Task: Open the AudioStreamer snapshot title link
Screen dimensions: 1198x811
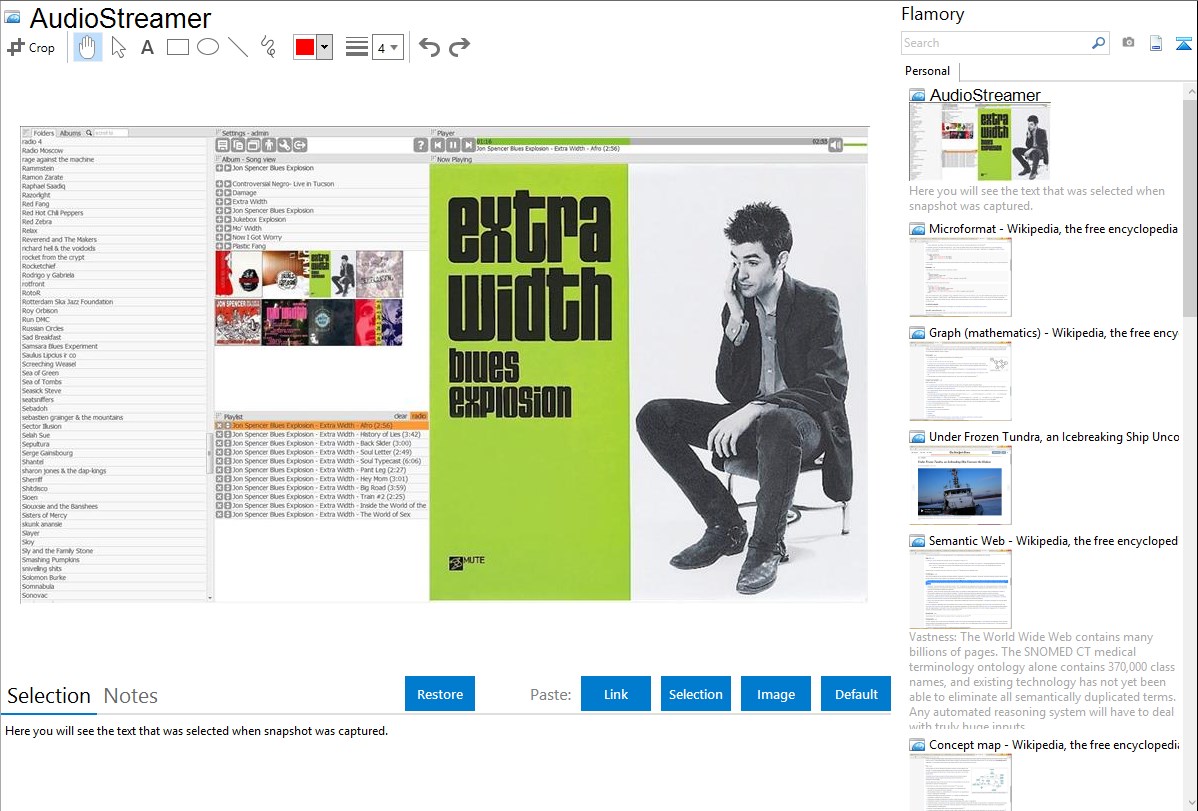Action: pos(985,96)
